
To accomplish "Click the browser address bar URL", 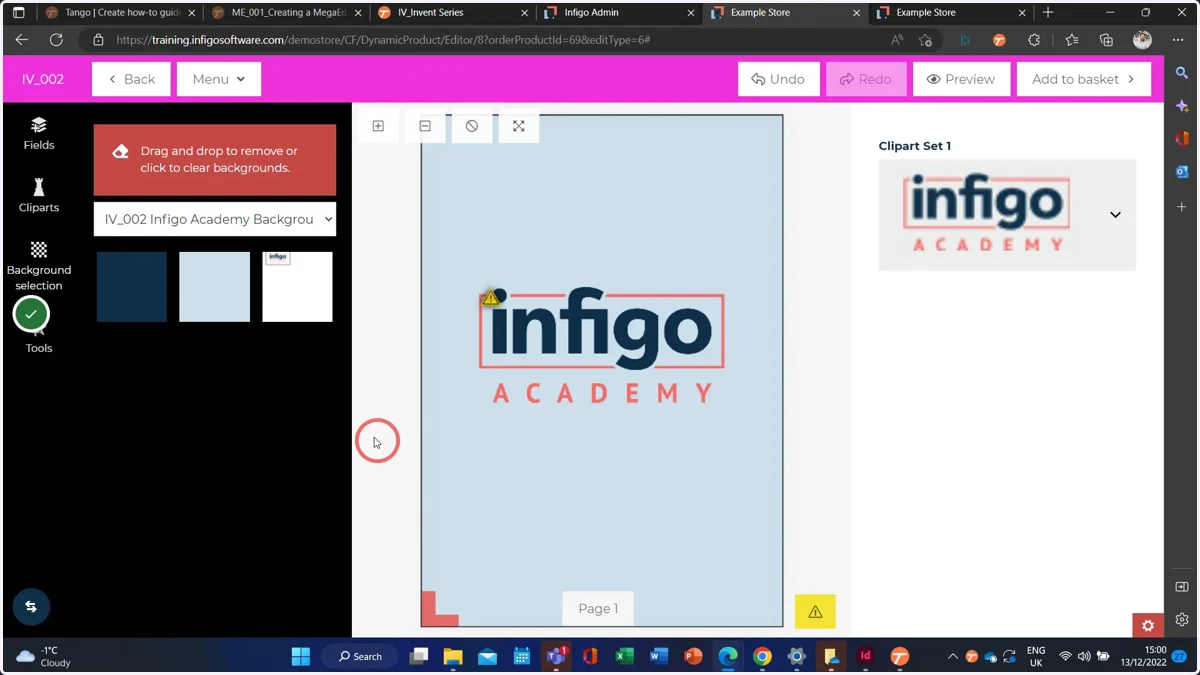I will [x=383, y=40].
